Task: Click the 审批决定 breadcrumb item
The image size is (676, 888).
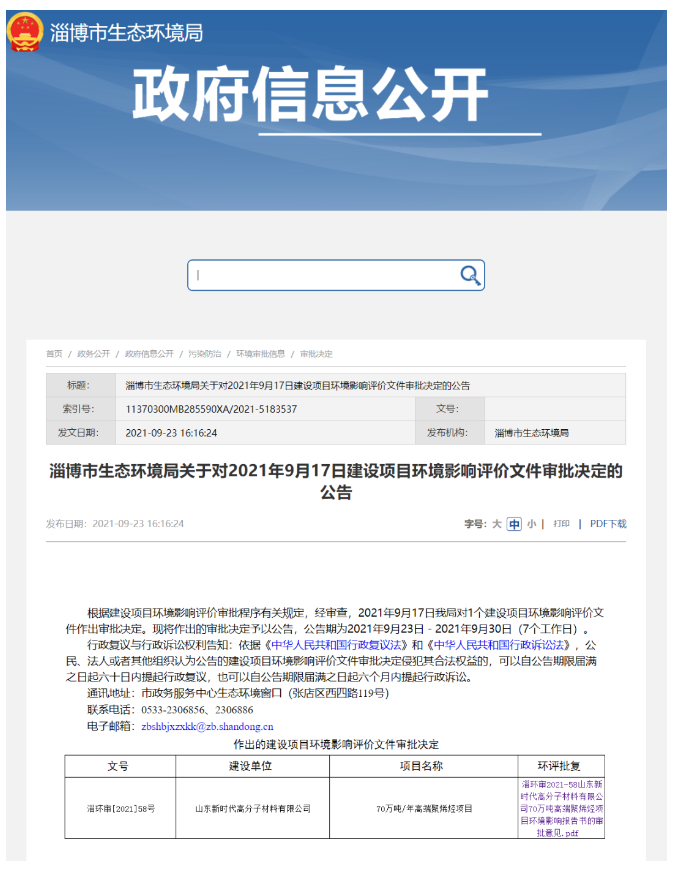Action: click(x=316, y=354)
